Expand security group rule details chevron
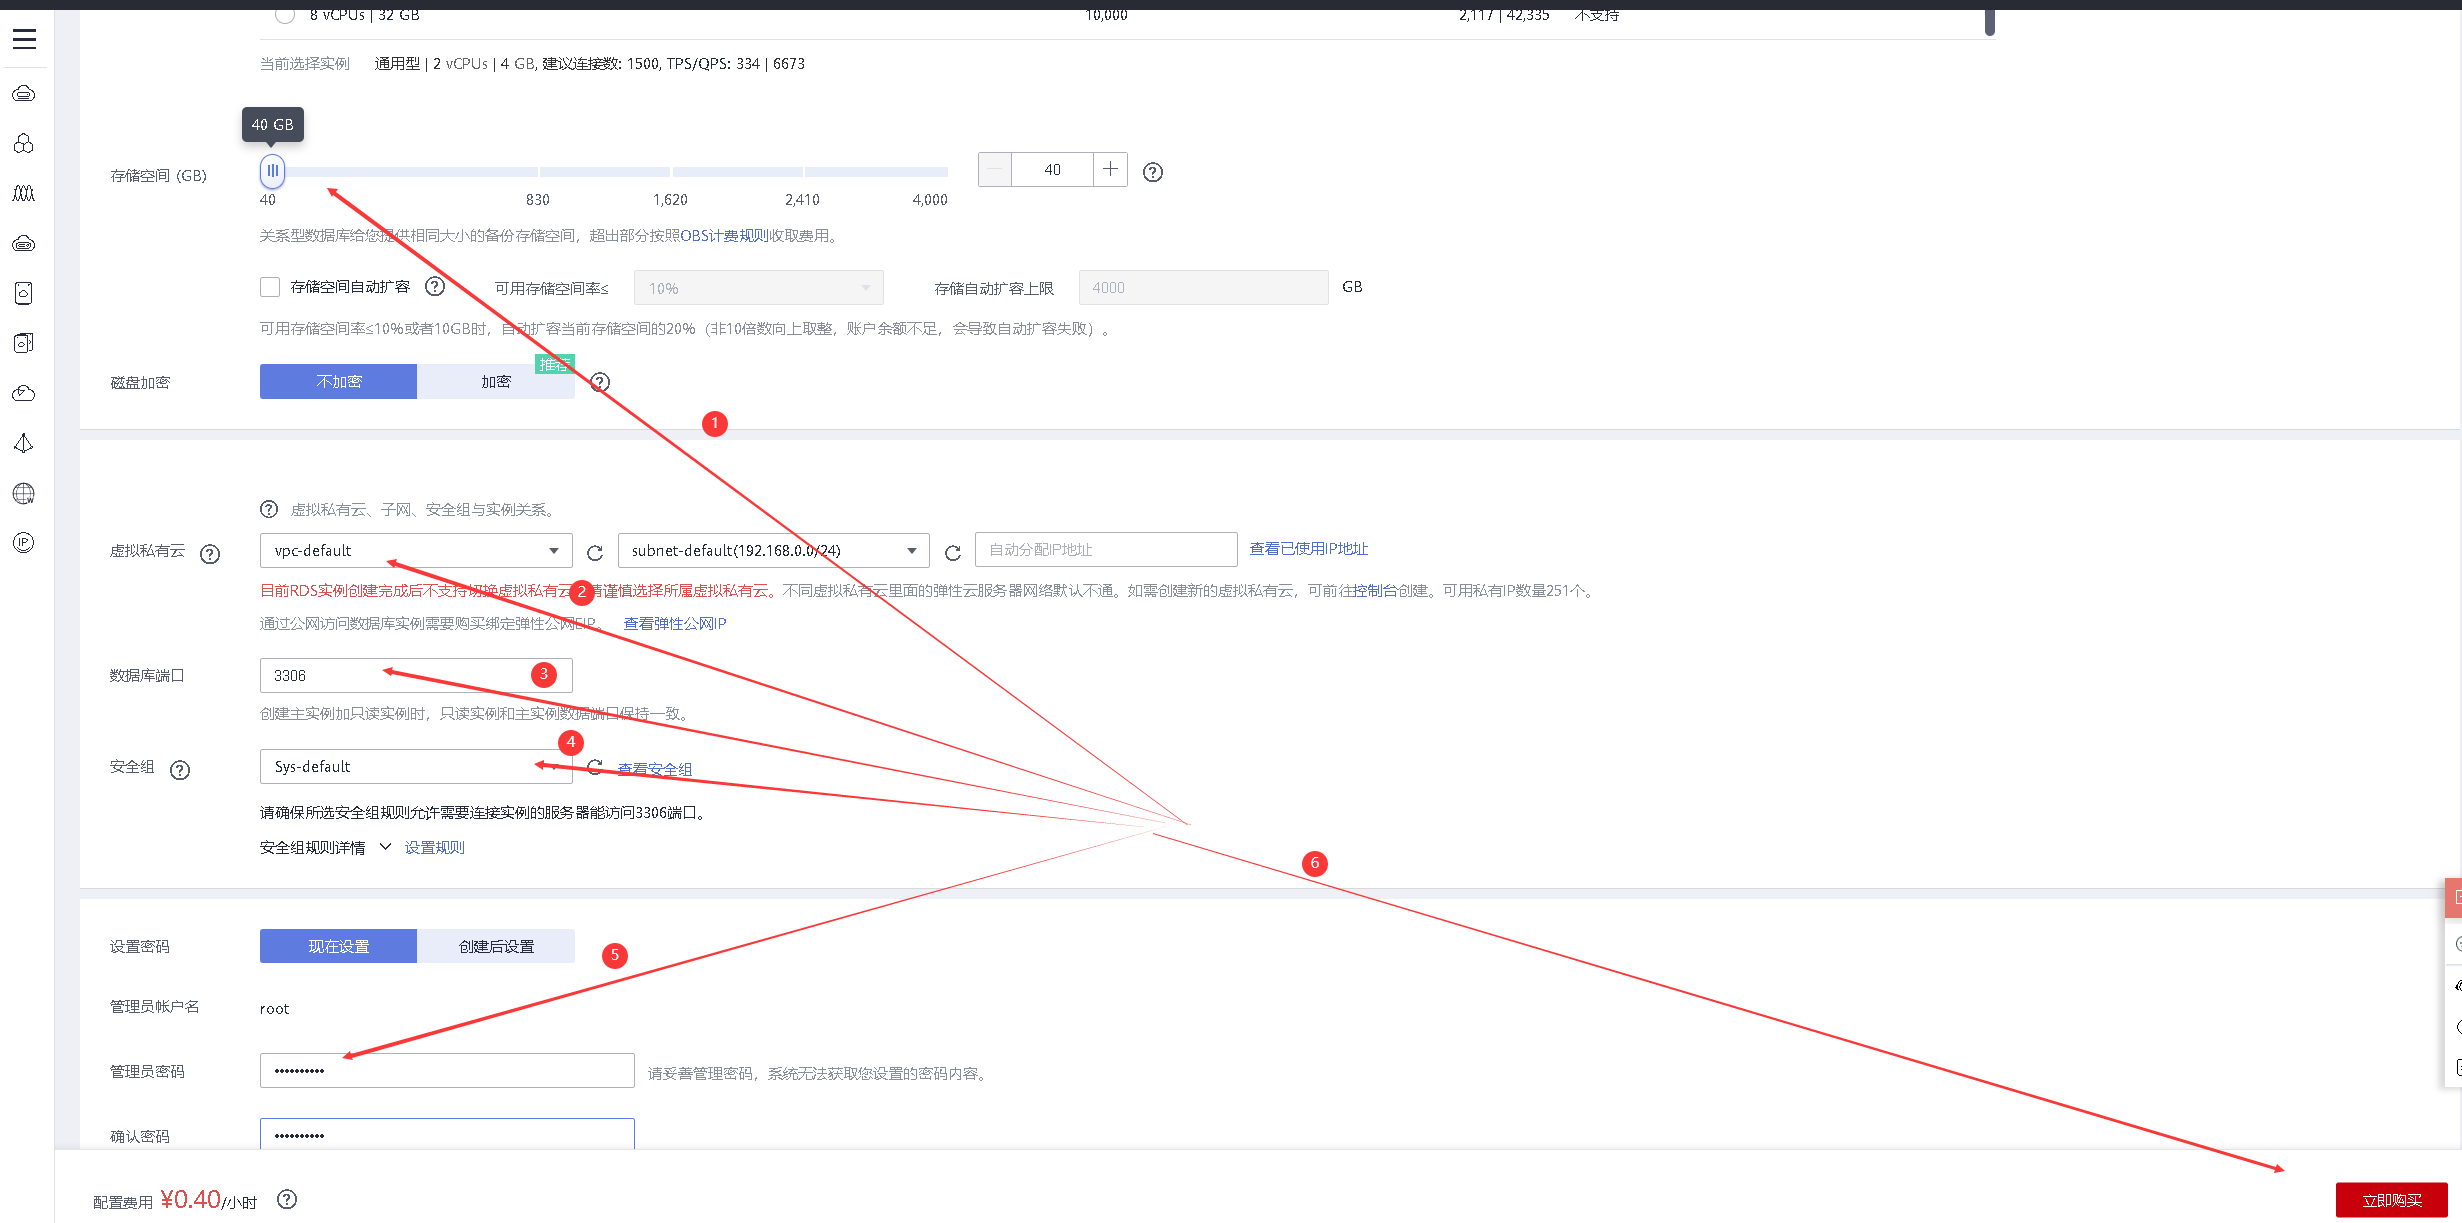The height and width of the screenshot is (1223, 2462). [x=385, y=847]
